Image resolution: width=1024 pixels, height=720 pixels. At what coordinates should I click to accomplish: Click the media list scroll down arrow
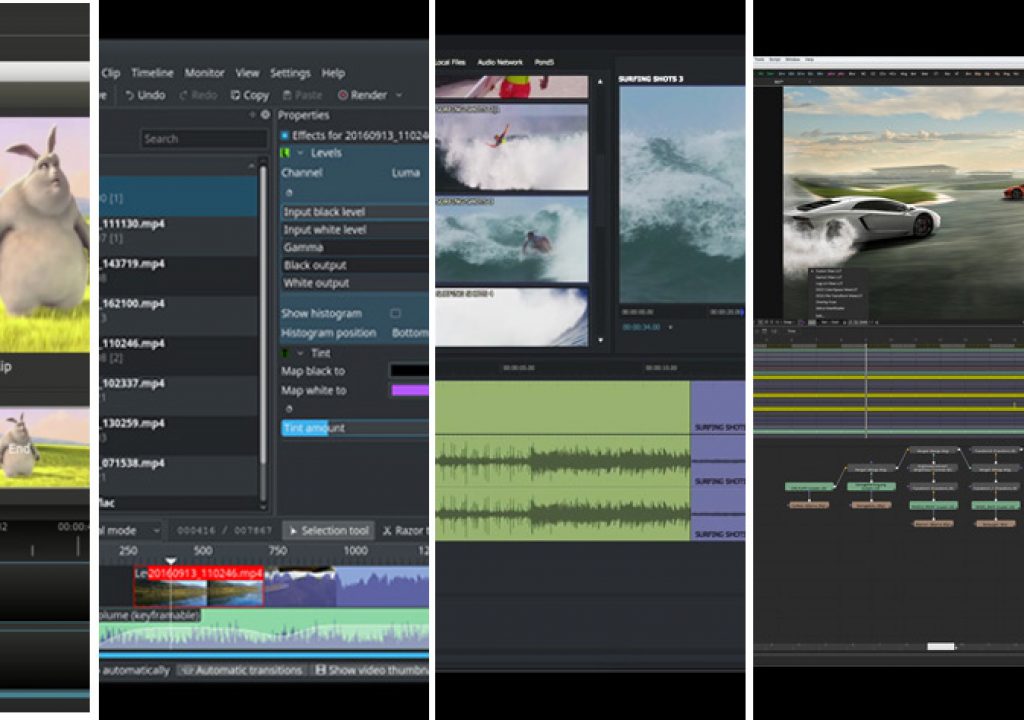(600, 340)
